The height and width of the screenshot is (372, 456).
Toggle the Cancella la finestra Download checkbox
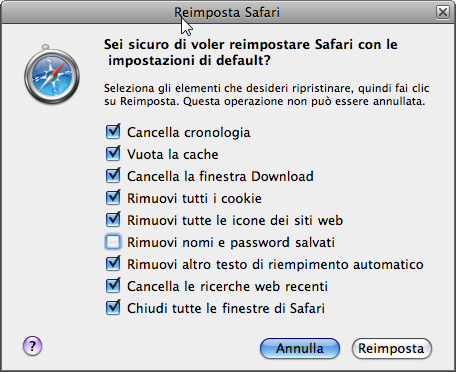pos(113,176)
